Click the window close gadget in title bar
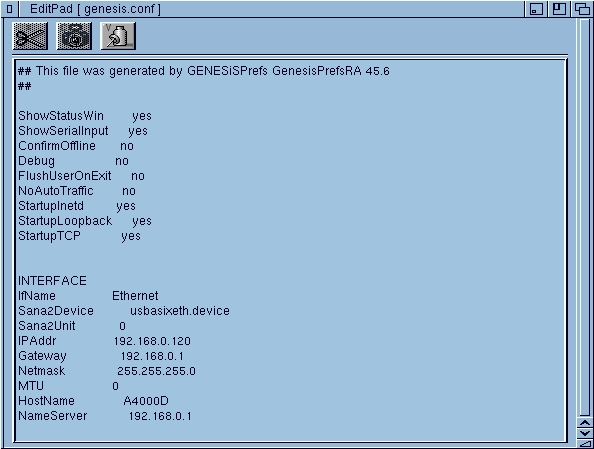Screen dimensions: 594x449 point(9,9)
